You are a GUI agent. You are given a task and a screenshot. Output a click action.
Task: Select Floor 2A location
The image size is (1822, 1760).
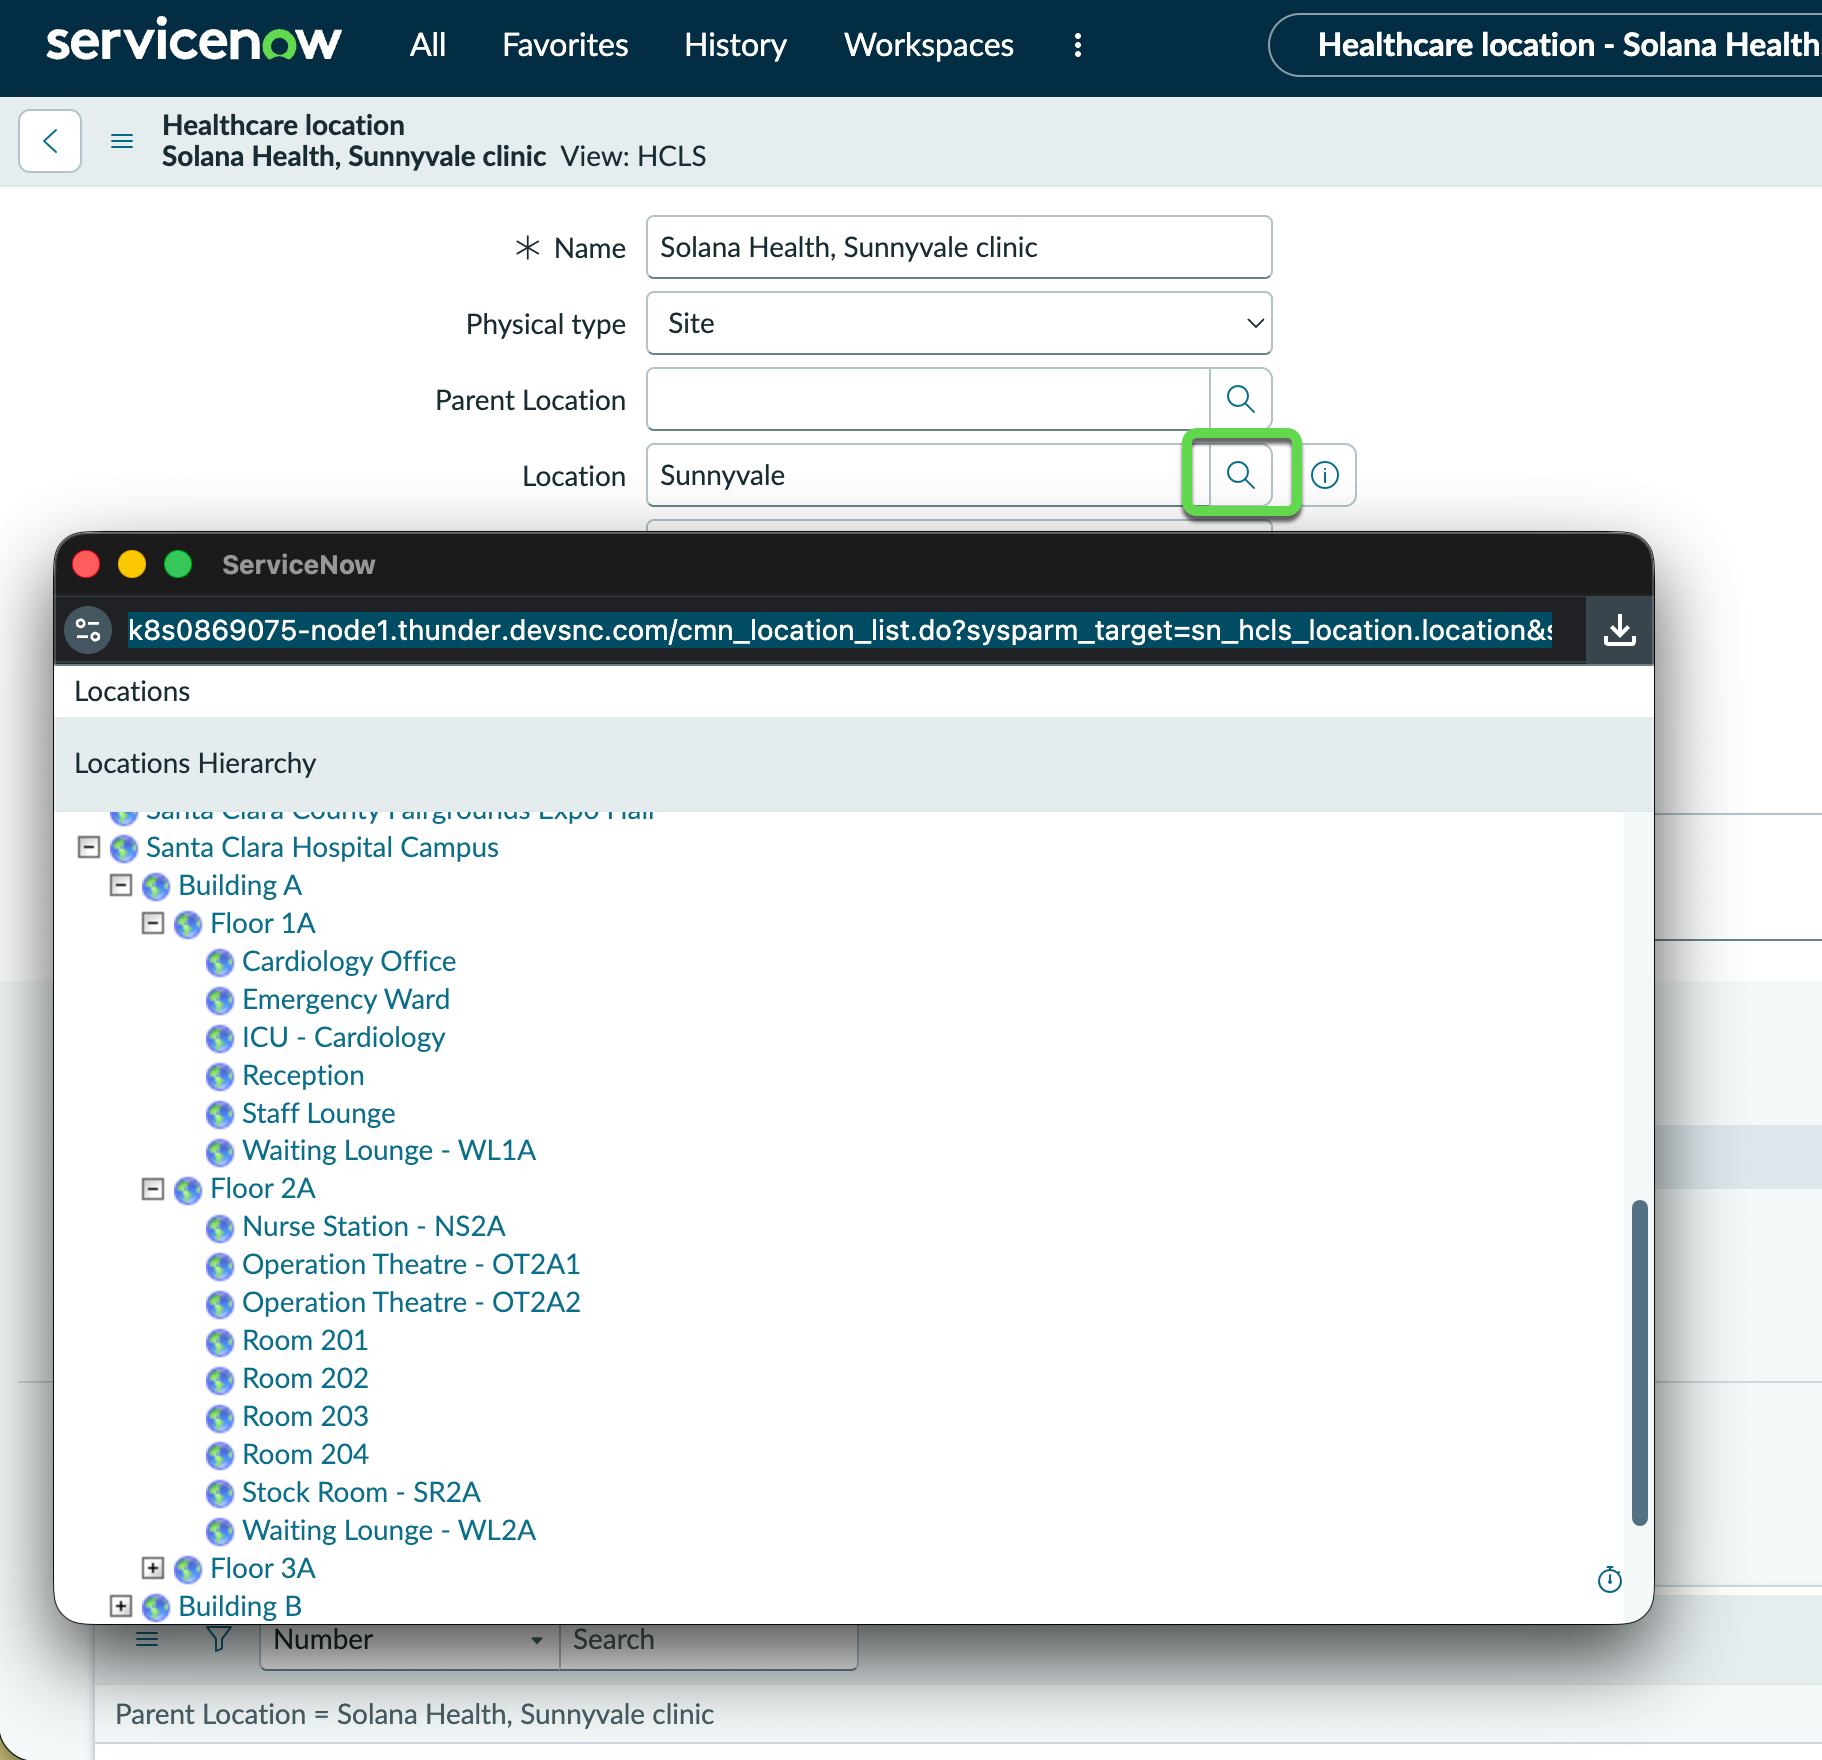[x=263, y=1188]
